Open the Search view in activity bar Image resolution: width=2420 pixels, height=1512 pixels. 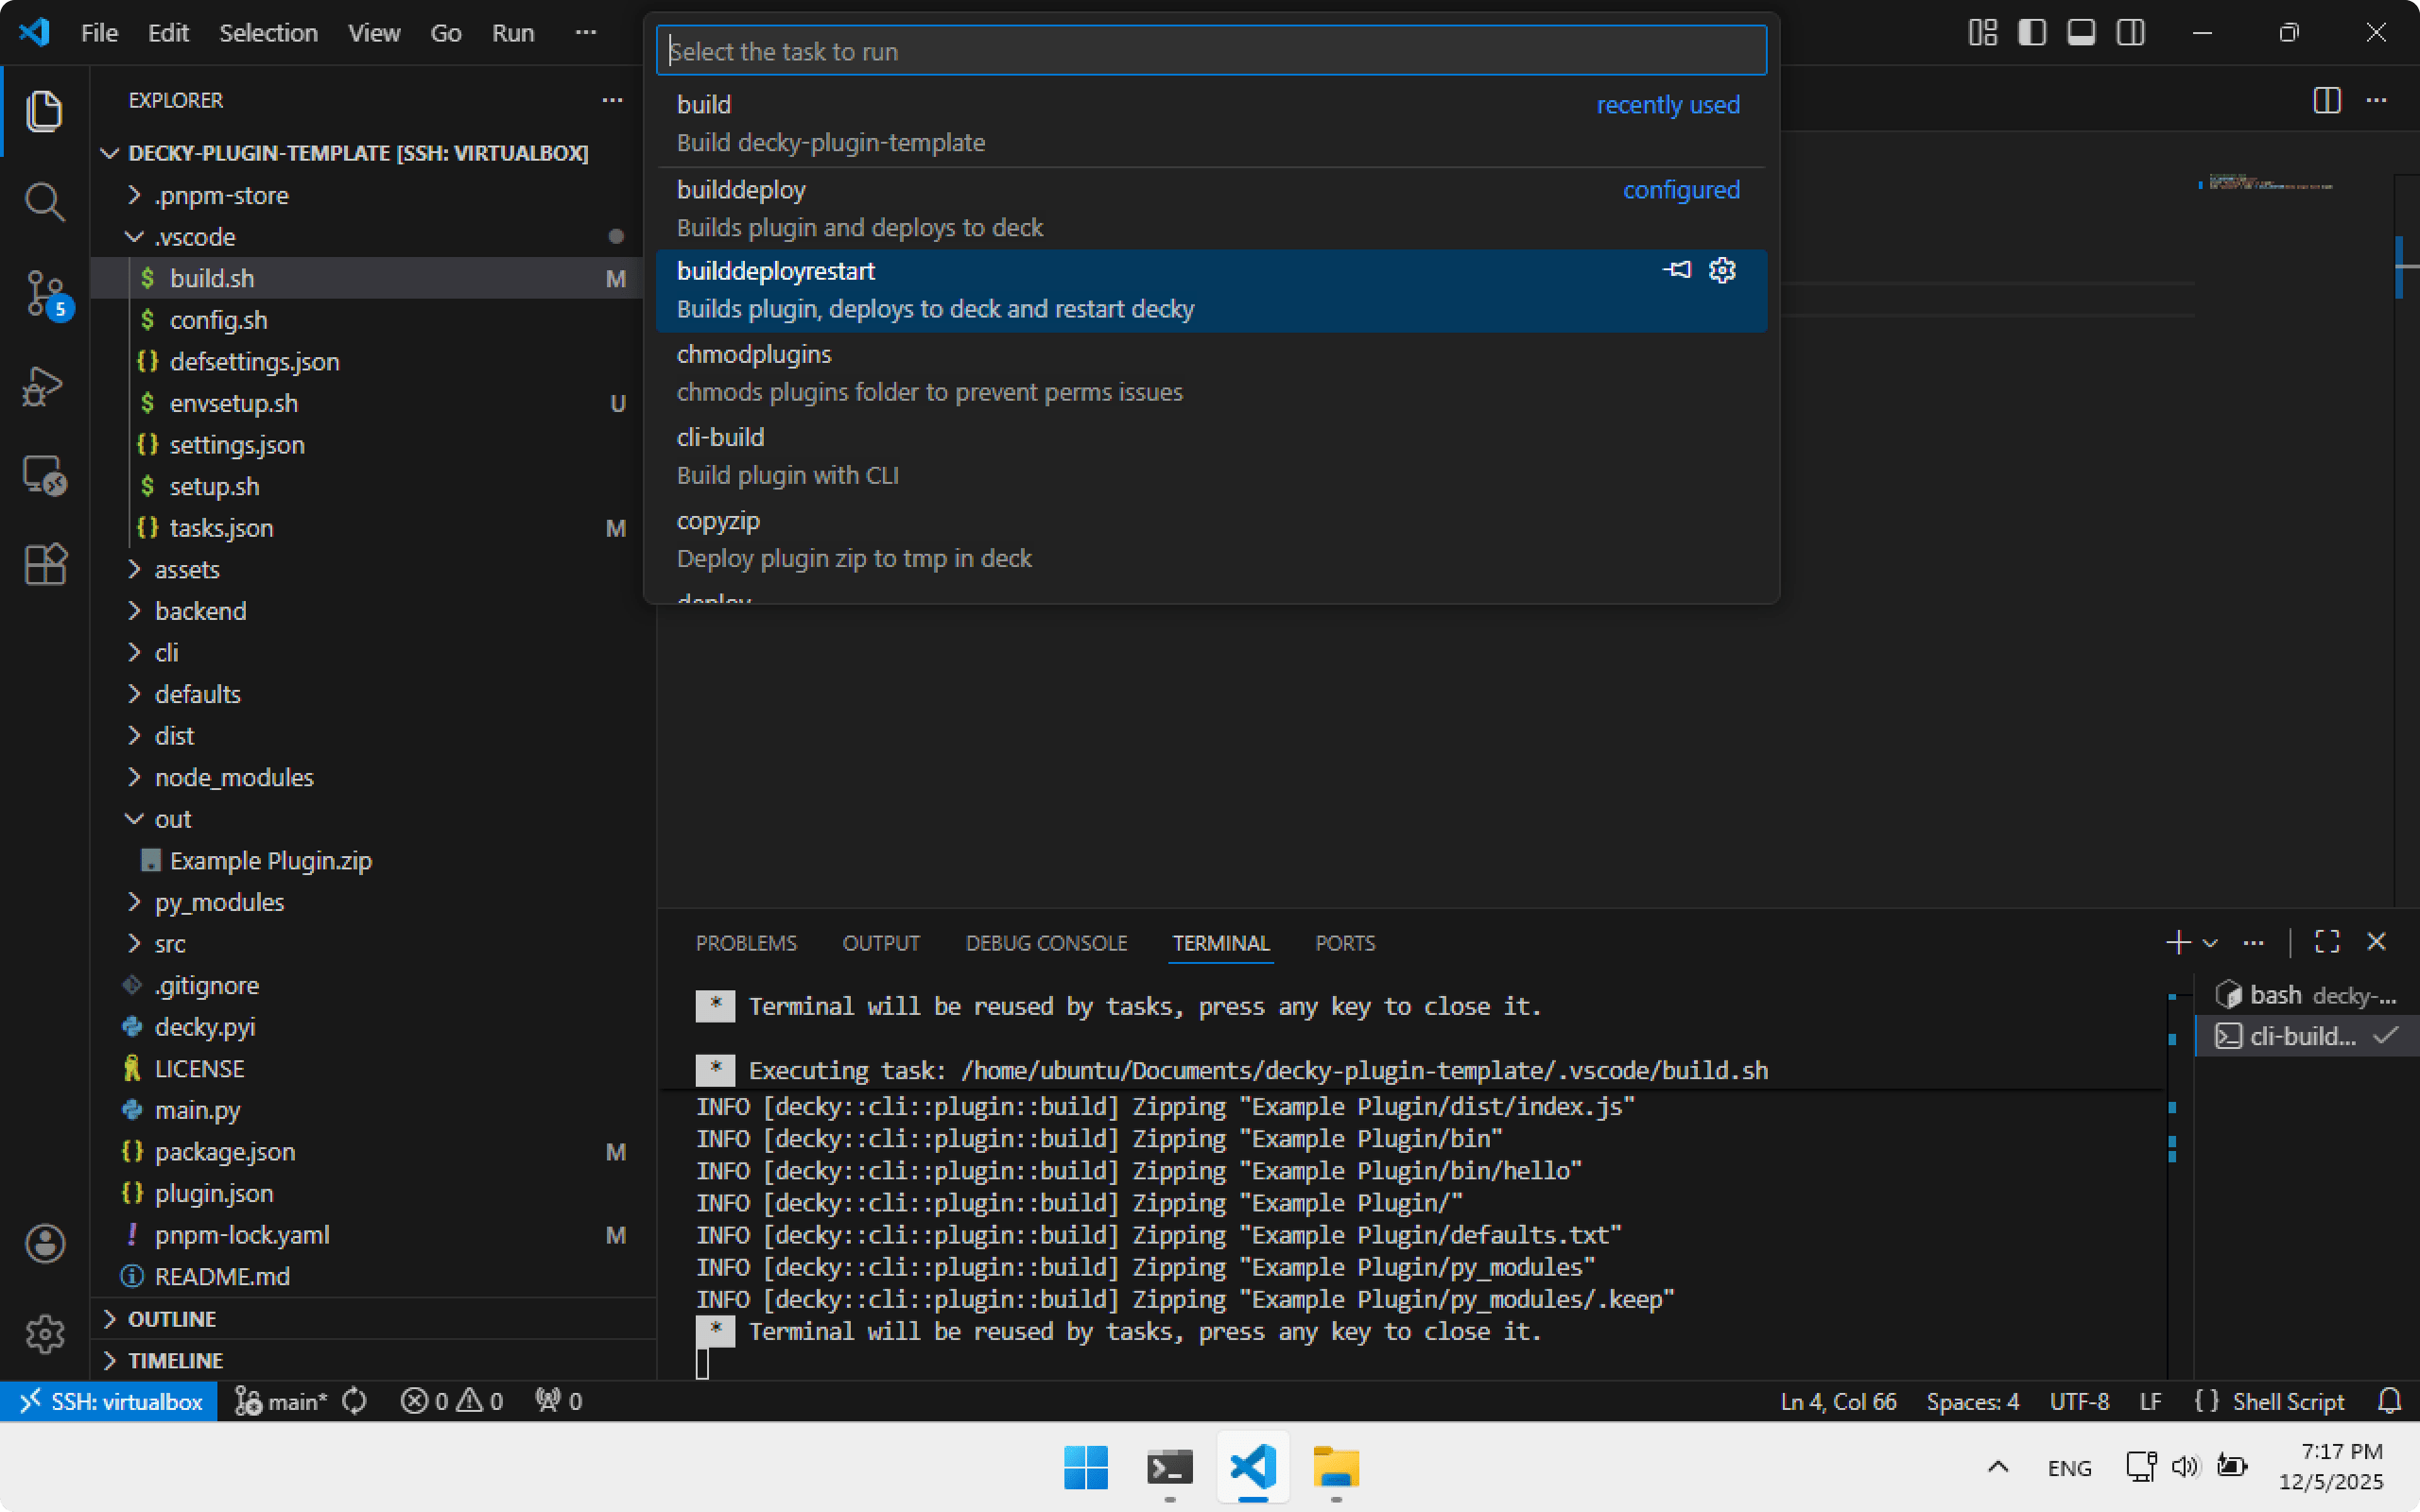(x=44, y=202)
